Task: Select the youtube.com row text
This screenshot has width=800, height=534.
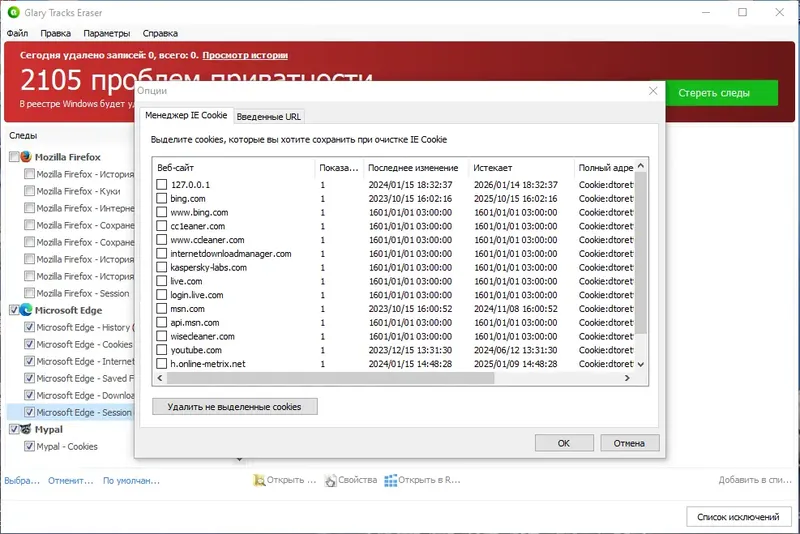Action: pyautogui.click(x=196, y=350)
